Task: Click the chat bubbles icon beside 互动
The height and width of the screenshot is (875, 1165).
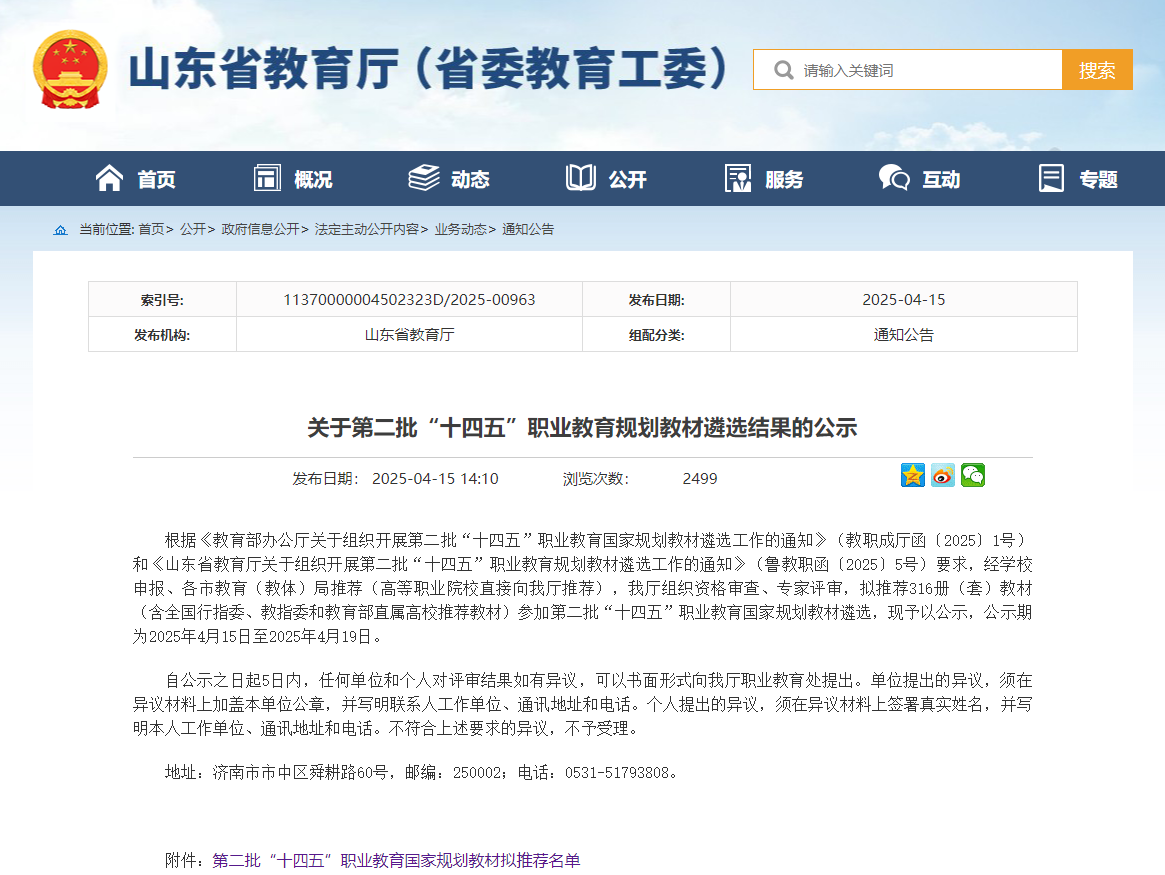Action: 894,178
